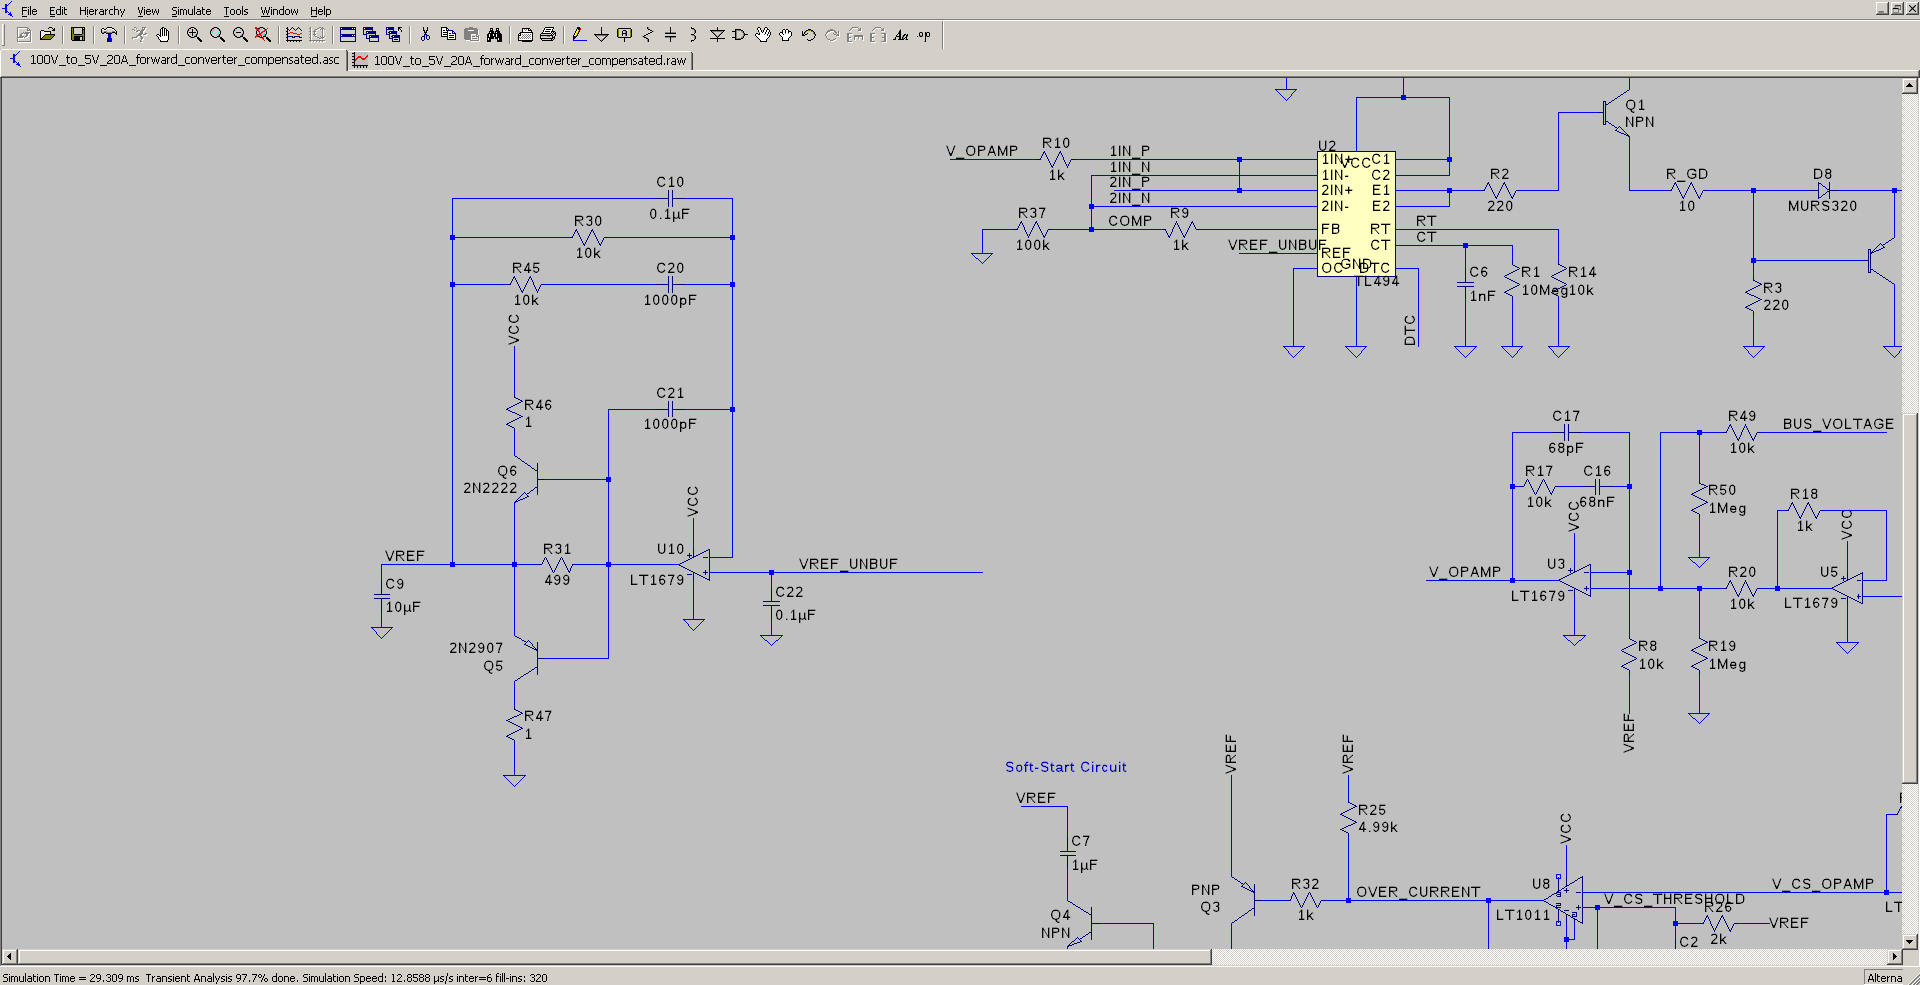Tile windows horizontally via toolbar icon
Image resolution: width=1920 pixels, height=985 pixels.
click(348, 35)
